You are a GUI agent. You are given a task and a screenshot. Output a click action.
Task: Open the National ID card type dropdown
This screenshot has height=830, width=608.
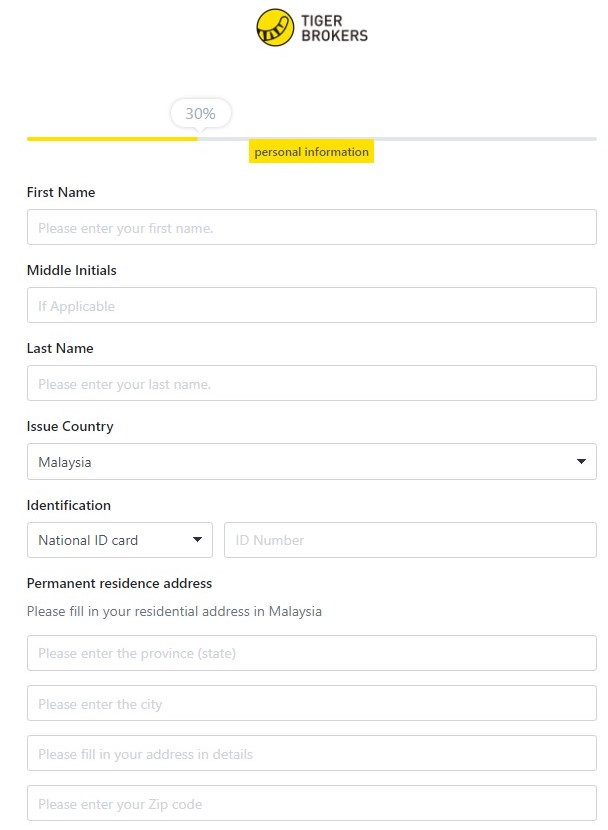tap(120, 540)
